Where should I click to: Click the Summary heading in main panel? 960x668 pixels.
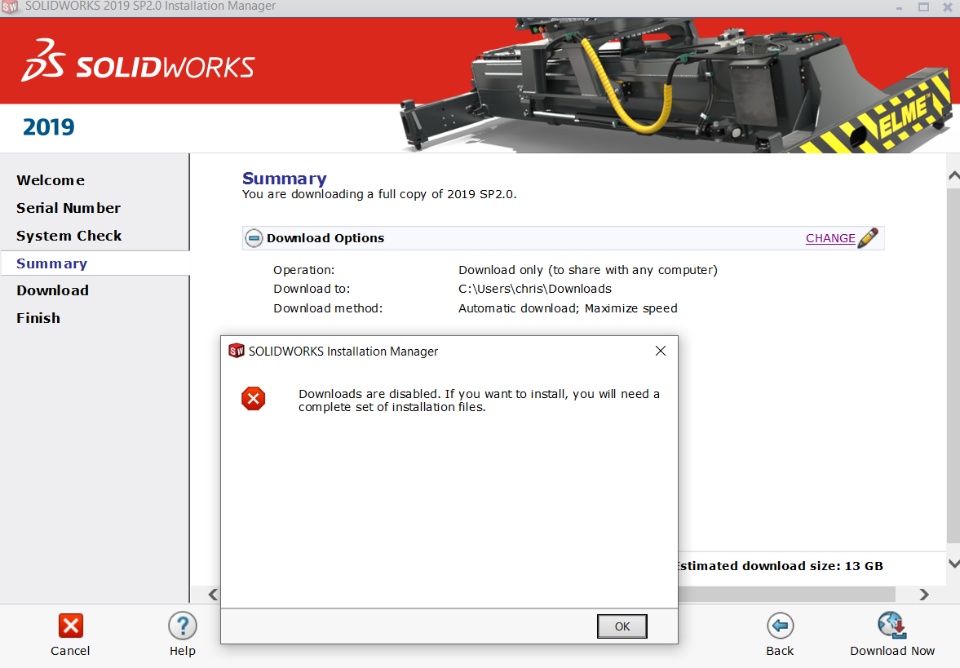tap(285, 178)
